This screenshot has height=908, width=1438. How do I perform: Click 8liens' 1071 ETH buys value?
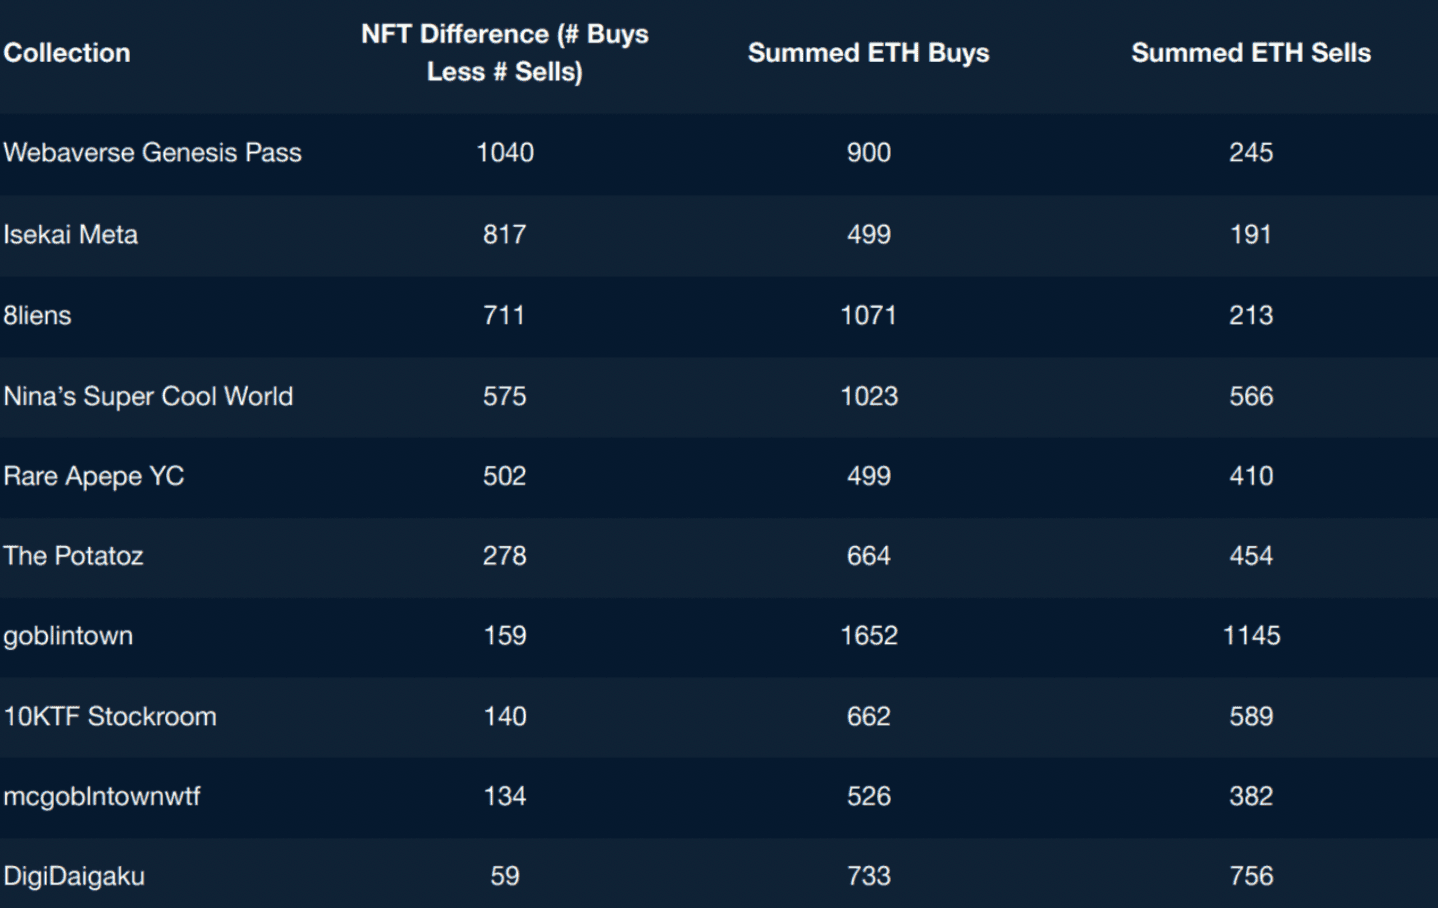coord(869,316)
